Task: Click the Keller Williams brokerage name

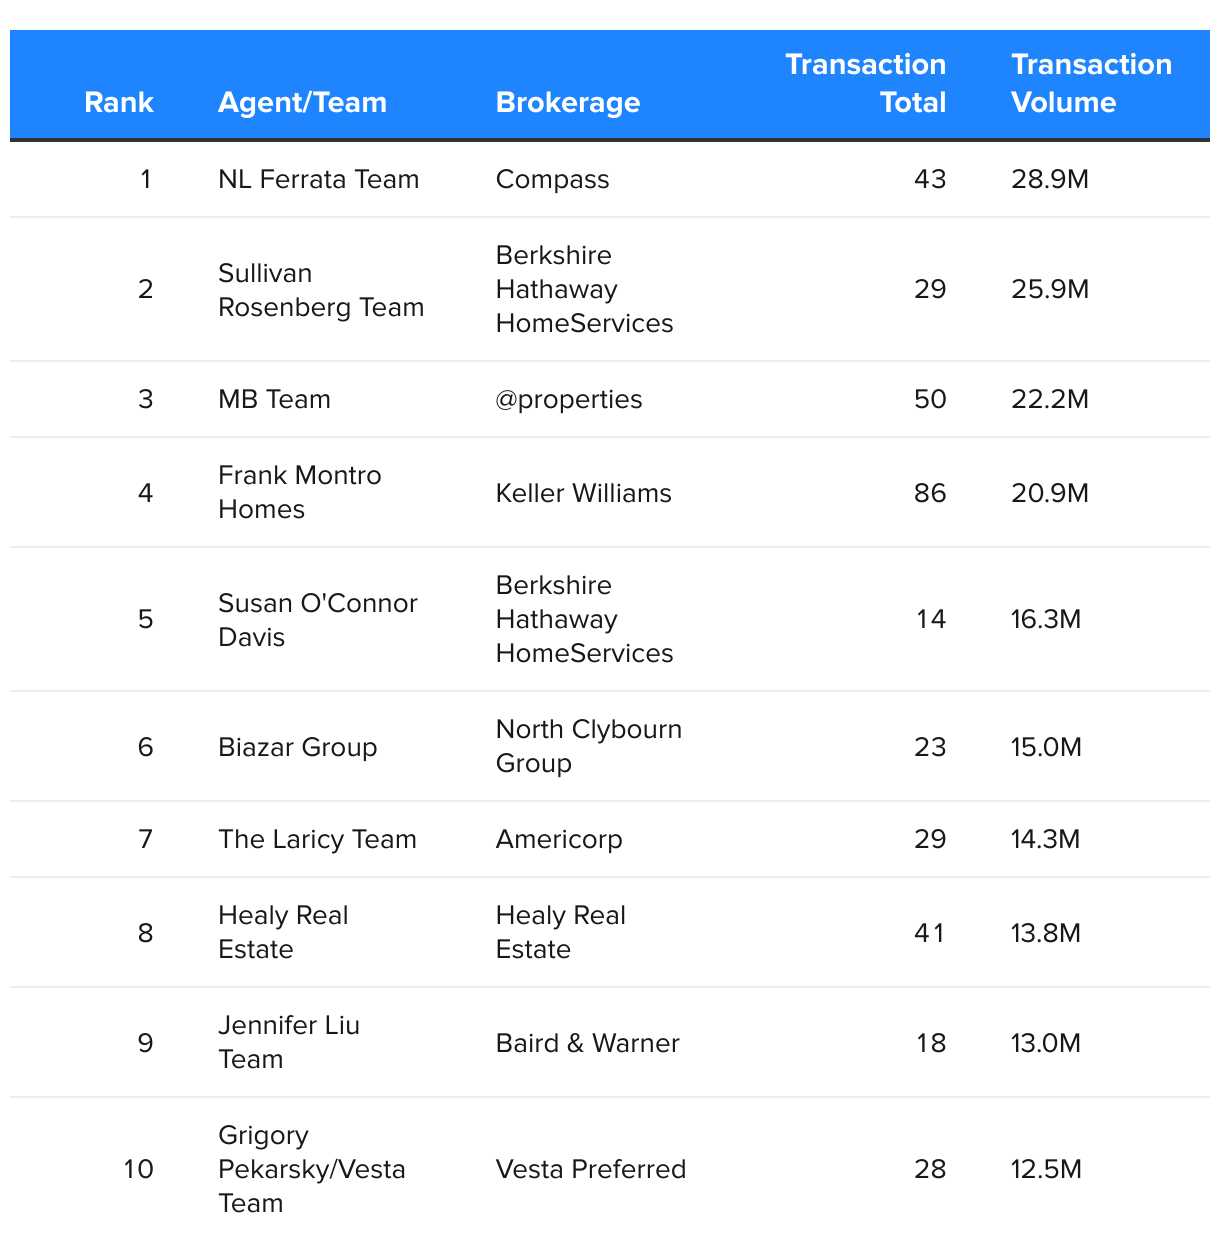Action: 583,493
